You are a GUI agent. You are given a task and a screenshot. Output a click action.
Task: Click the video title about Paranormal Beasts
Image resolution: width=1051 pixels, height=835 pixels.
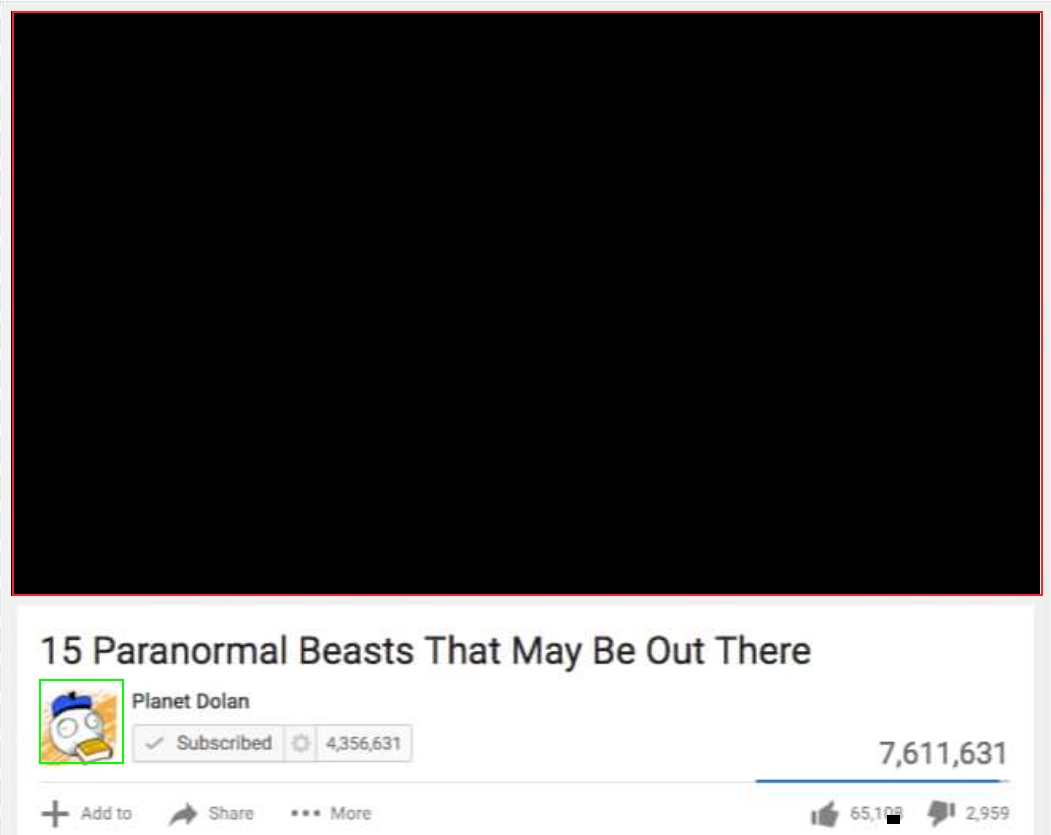426,650
